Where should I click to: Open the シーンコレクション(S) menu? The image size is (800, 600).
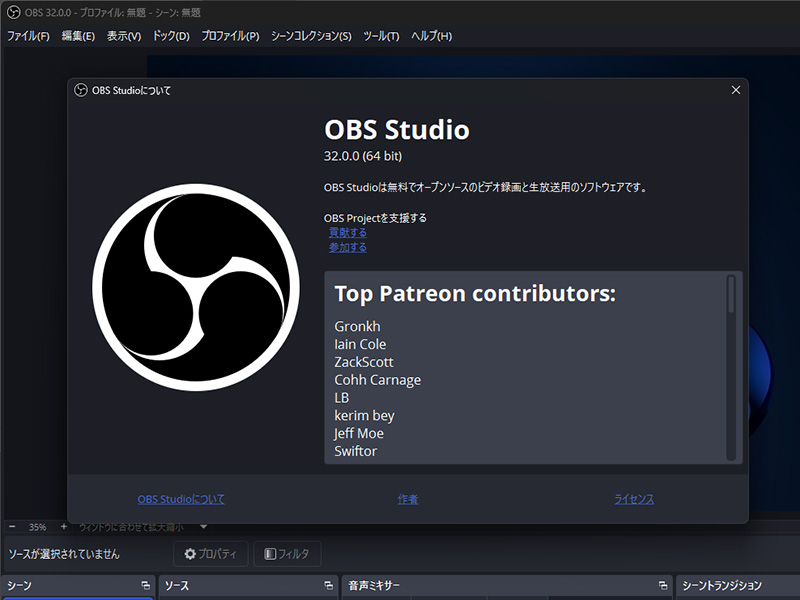311,36
